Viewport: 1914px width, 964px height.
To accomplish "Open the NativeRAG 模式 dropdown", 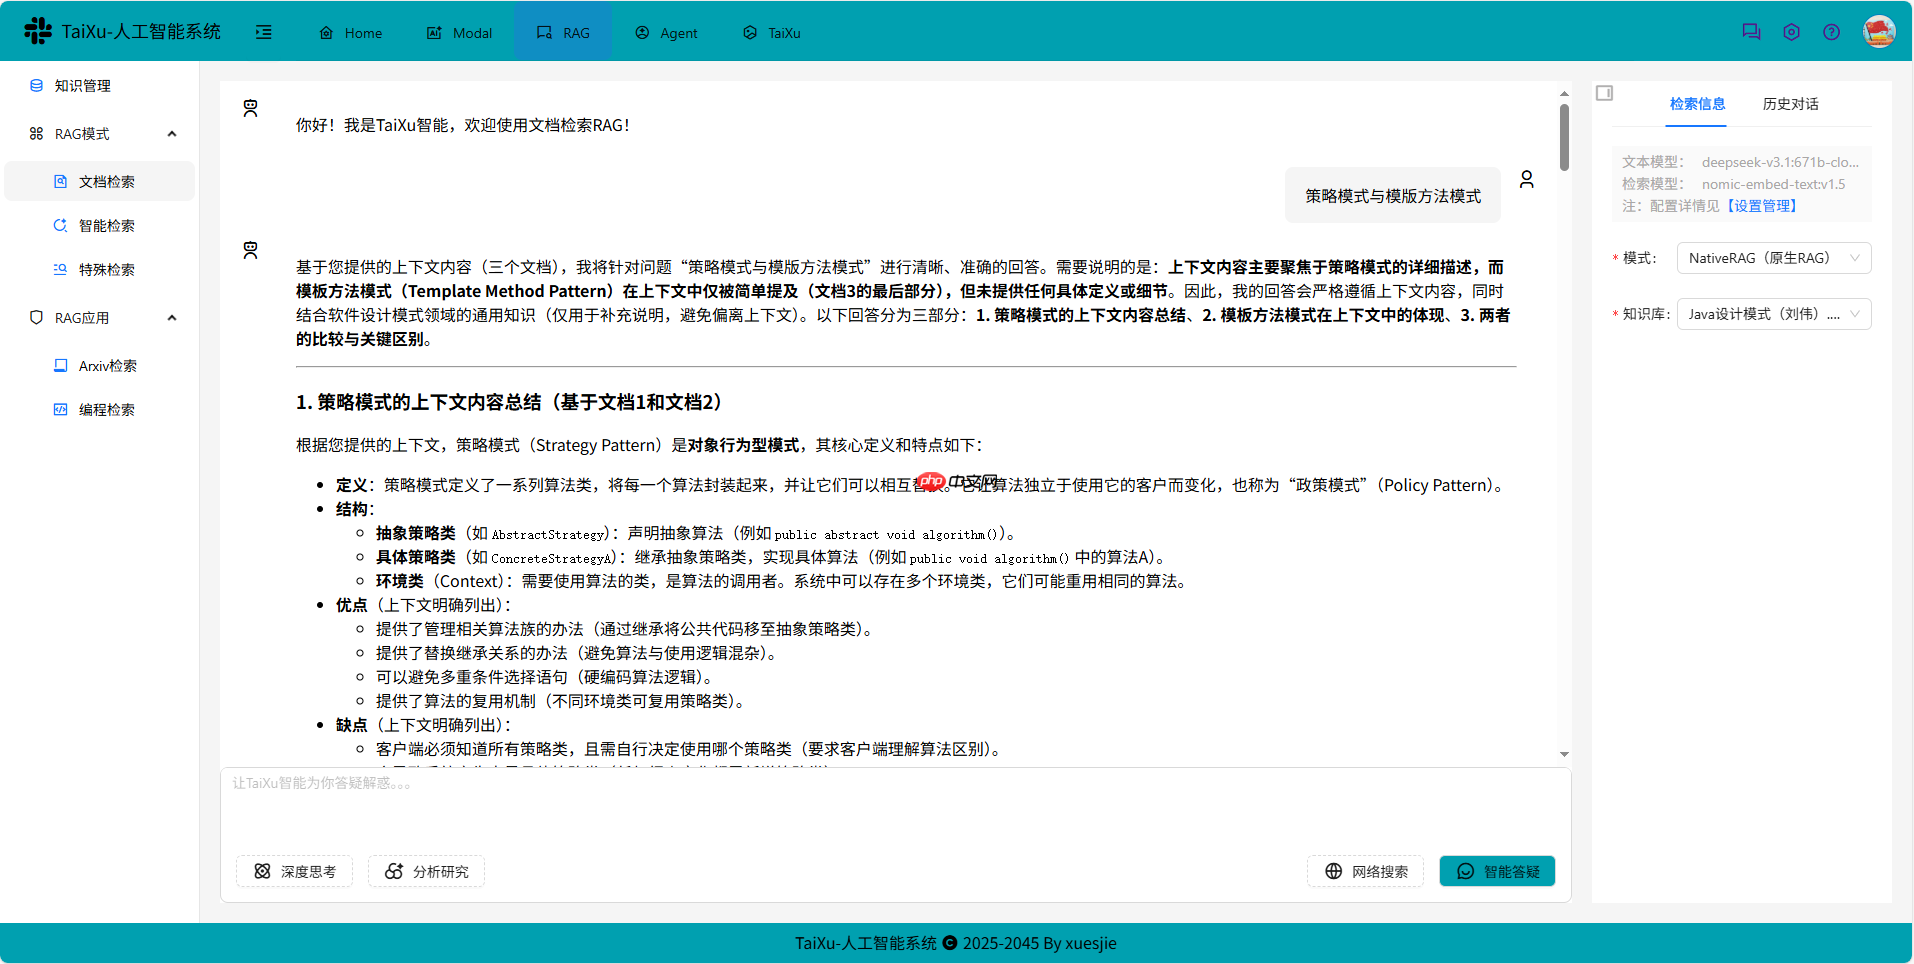I will click(1773, 257).
